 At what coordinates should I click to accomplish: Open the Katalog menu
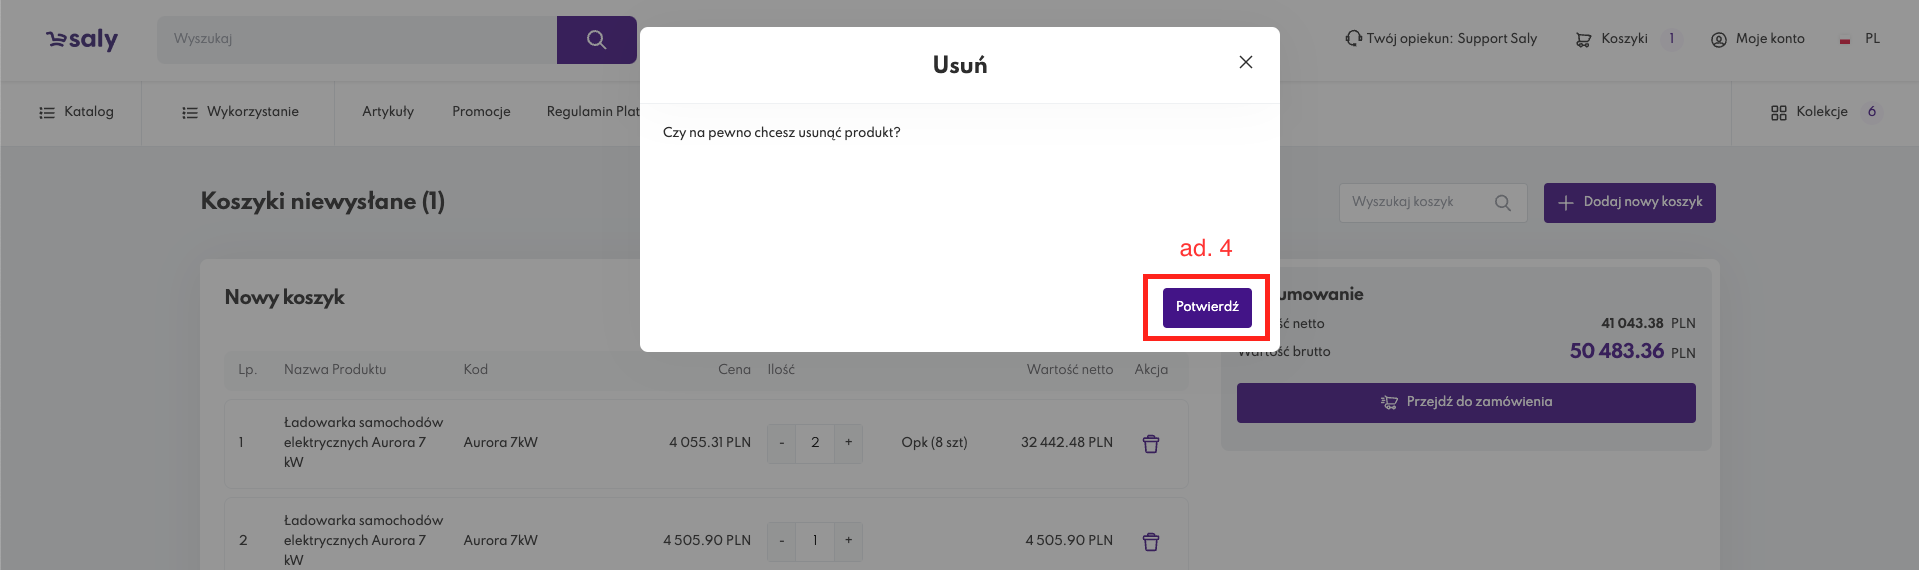tap(76, 112)
